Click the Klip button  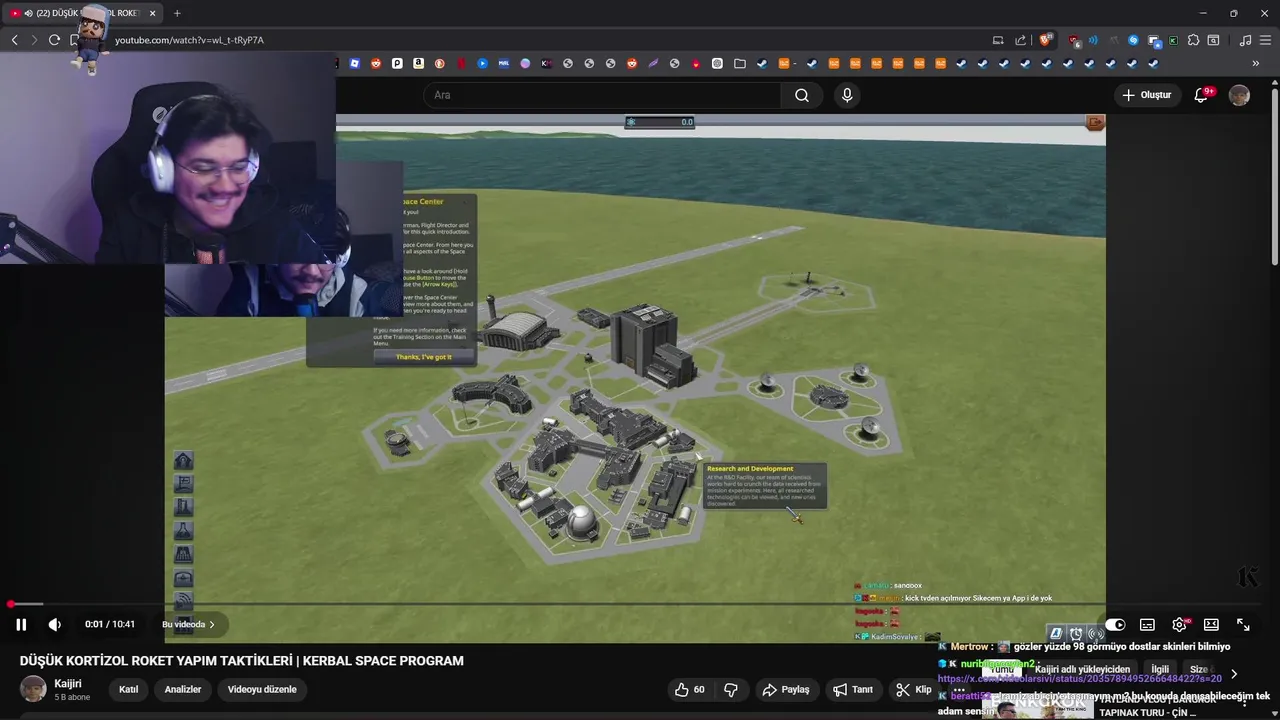913,689
